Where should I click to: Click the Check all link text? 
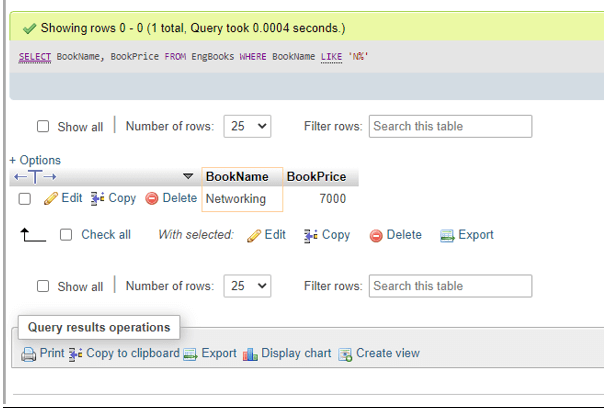106,235
